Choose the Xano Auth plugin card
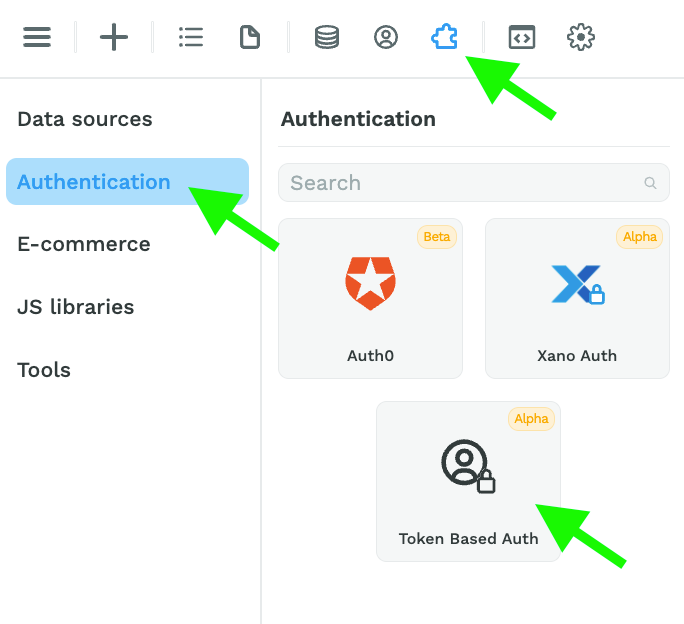Viewport: 684px width, 624px height. [577, 298]
